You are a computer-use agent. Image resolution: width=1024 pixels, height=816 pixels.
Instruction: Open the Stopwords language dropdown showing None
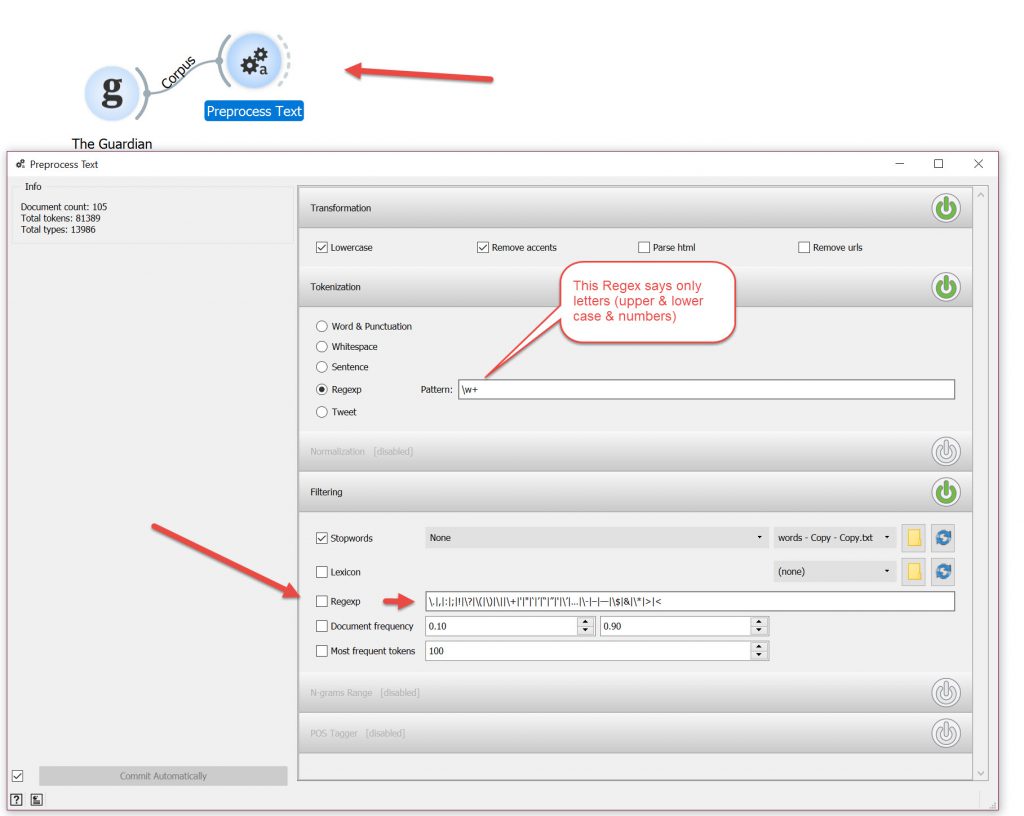(597, 538)
